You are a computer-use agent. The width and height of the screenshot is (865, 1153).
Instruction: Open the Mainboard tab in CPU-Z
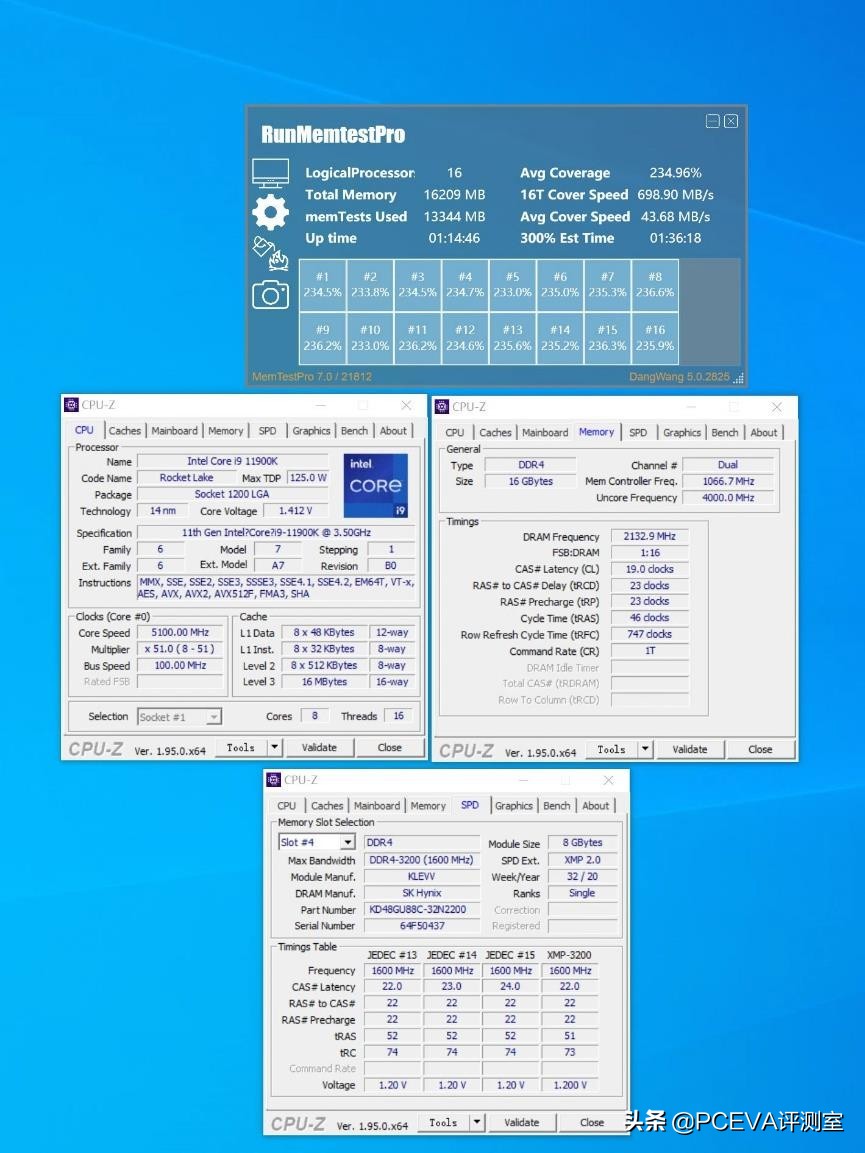[x=174, y=431]
